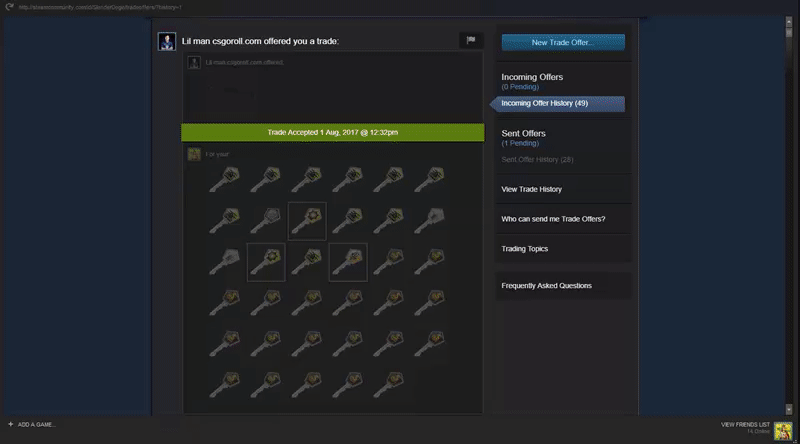Open Incoming Offers pending section
The width and height of the screenshot is (800, 444).
(532, 81)
